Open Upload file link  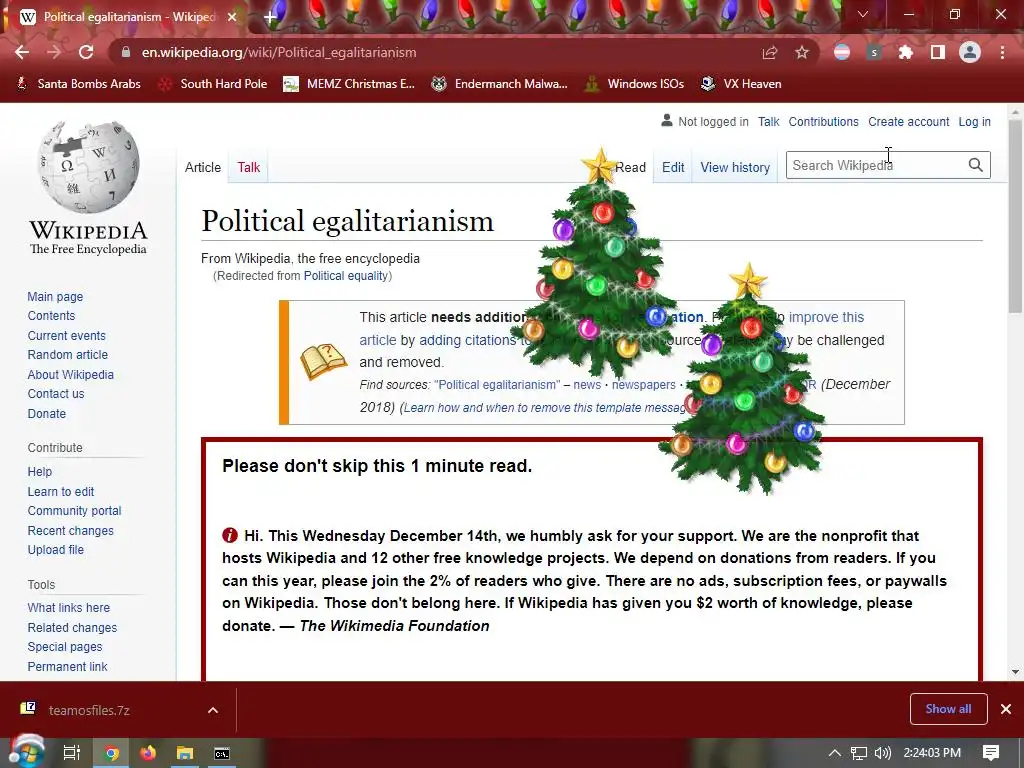tap(56, 550)
